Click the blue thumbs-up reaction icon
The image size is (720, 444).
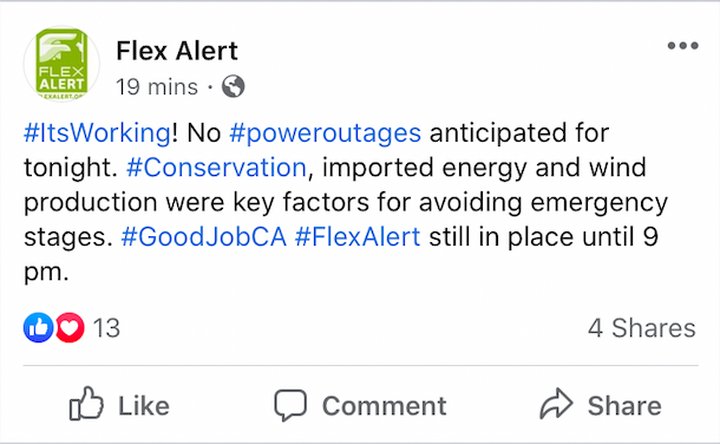38,328
